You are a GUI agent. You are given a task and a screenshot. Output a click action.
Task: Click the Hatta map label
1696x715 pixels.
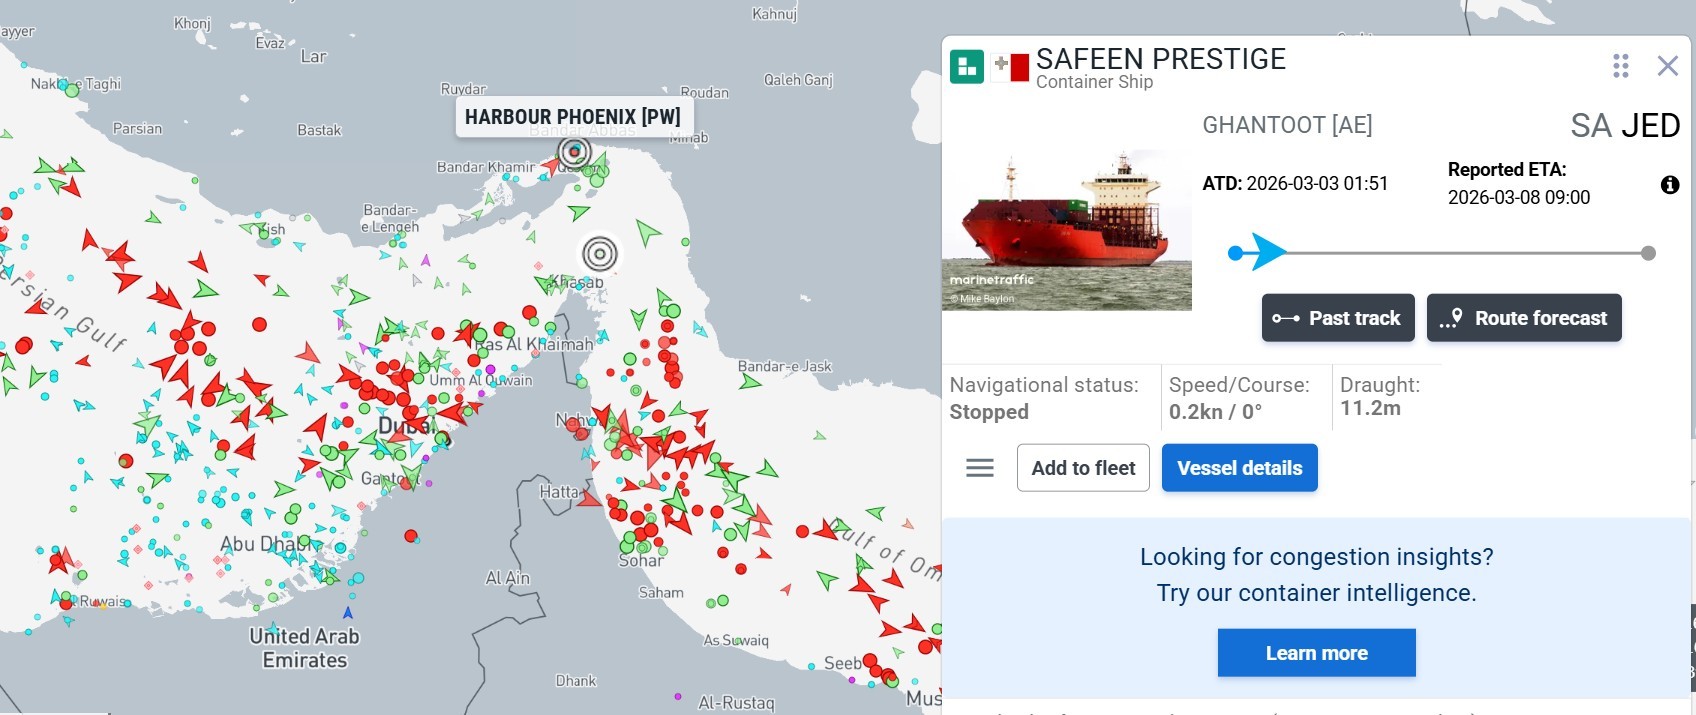pyautogui.click(x=559, y=492)
